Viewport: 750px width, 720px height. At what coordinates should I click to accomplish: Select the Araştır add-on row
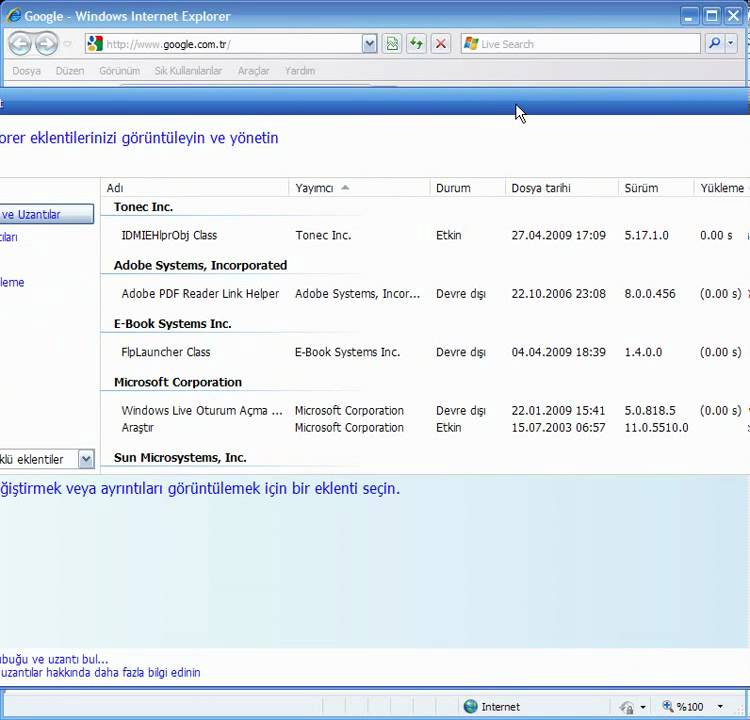pos(425,428)
